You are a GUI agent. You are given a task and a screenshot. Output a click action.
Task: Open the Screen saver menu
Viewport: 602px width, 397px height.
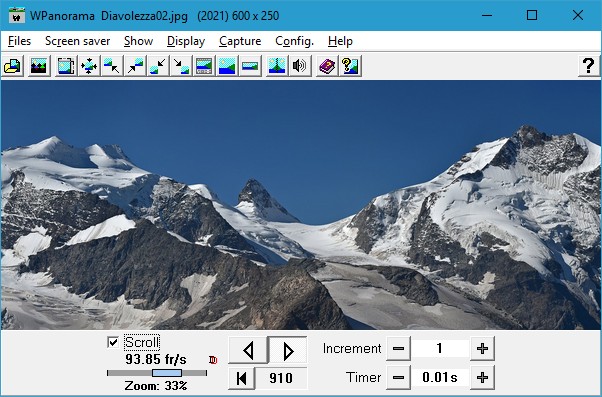pyautogui.click(x=78, y=41)
